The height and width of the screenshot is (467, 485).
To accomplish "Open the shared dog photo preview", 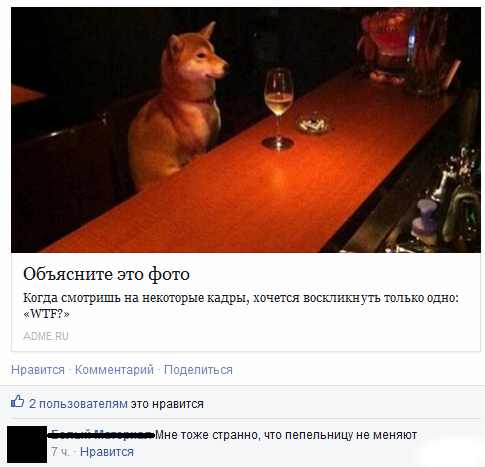I will [x=246, y=130].
